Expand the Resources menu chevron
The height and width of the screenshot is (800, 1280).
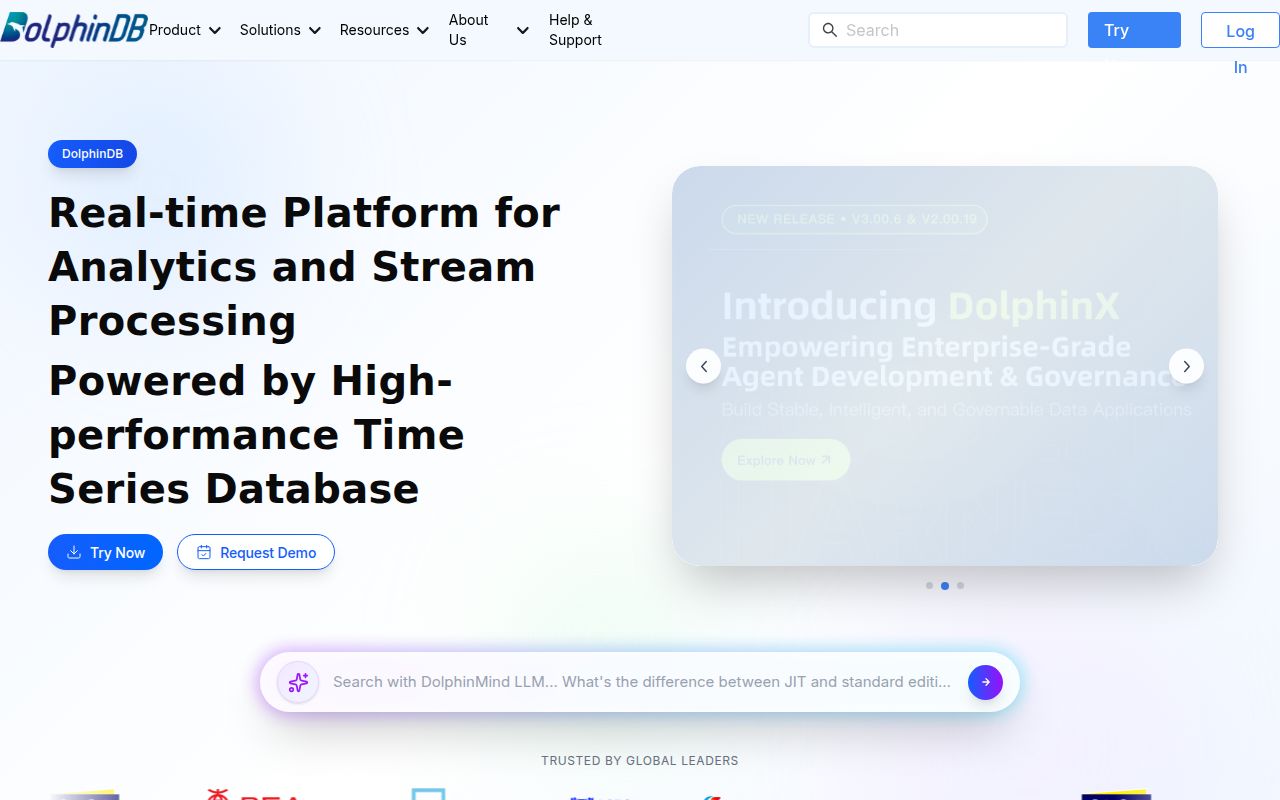point(422,30)
